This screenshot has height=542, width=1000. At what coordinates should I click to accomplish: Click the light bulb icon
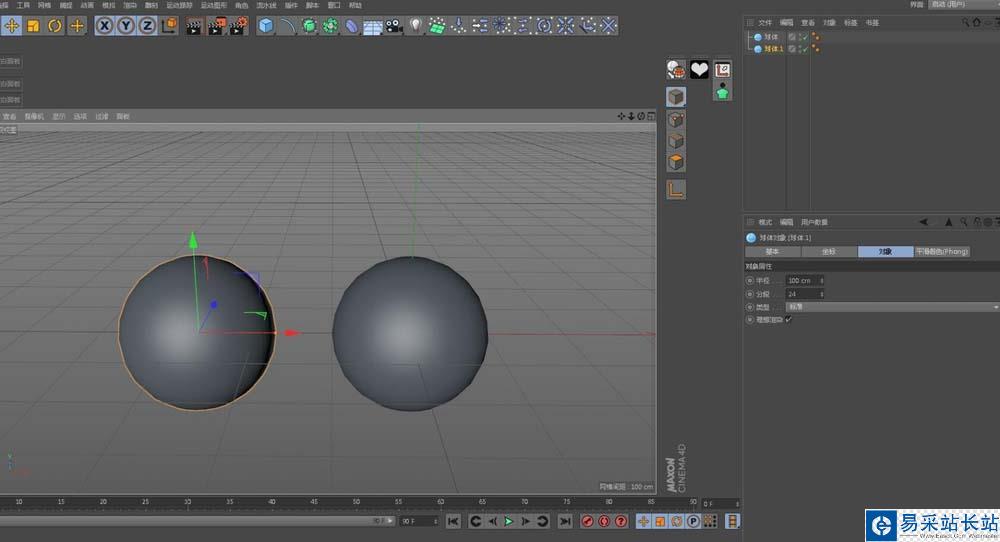pyautogui.click(x=415, y=25)
